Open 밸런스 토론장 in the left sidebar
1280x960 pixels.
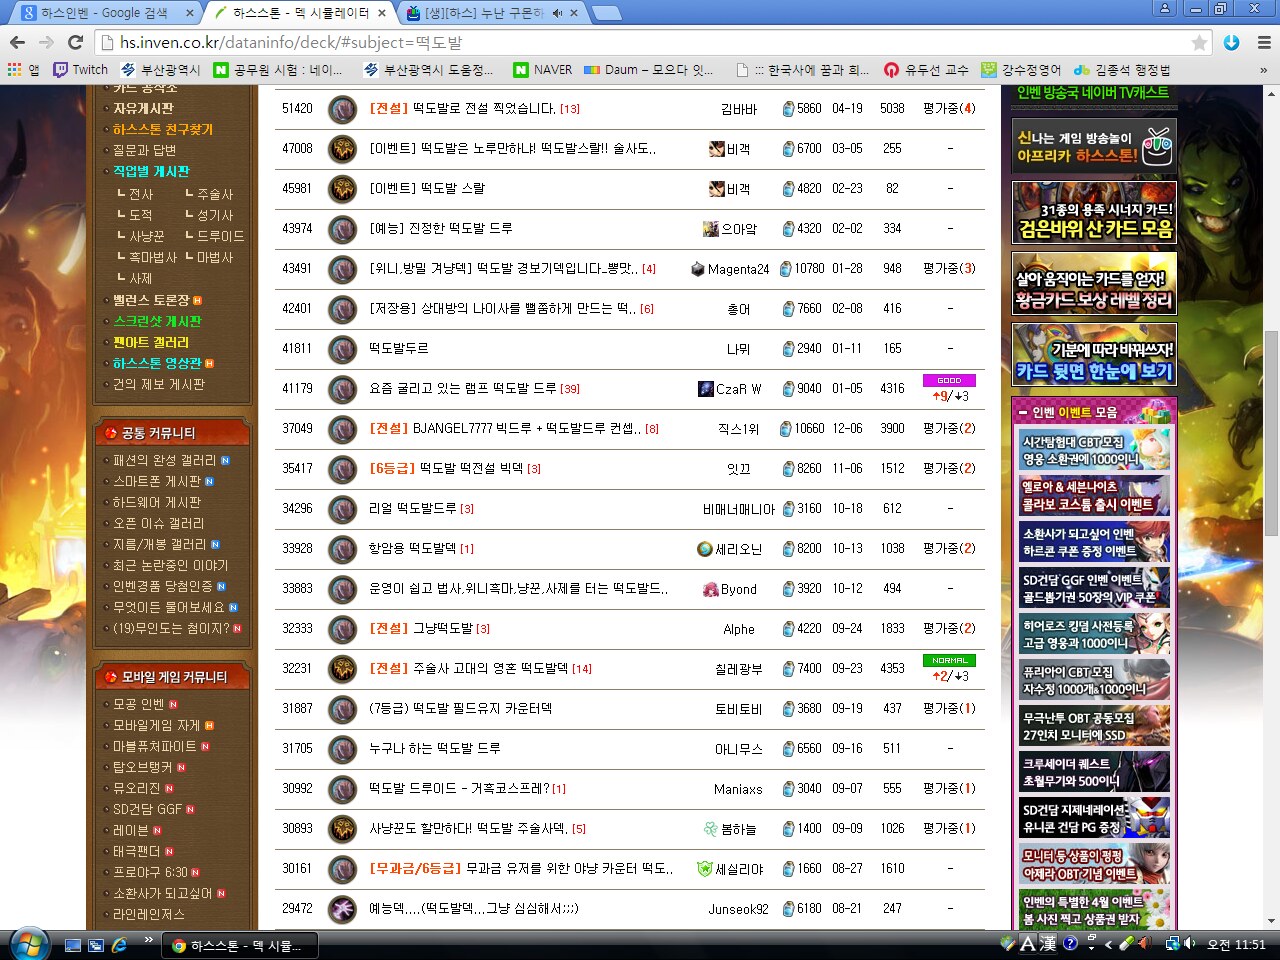[151, 300]
